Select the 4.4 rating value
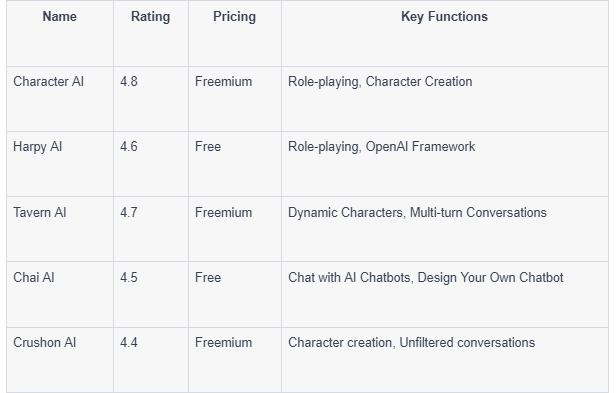The height and width of the screenshot is (393, 616). 129,342
